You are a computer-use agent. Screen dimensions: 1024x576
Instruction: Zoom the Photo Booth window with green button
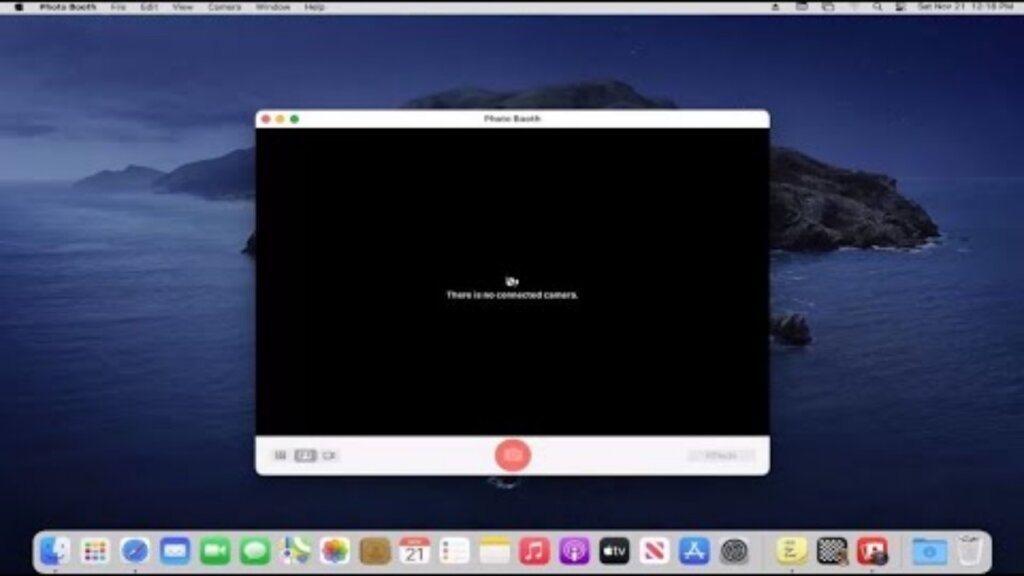[x=295, y=119]
